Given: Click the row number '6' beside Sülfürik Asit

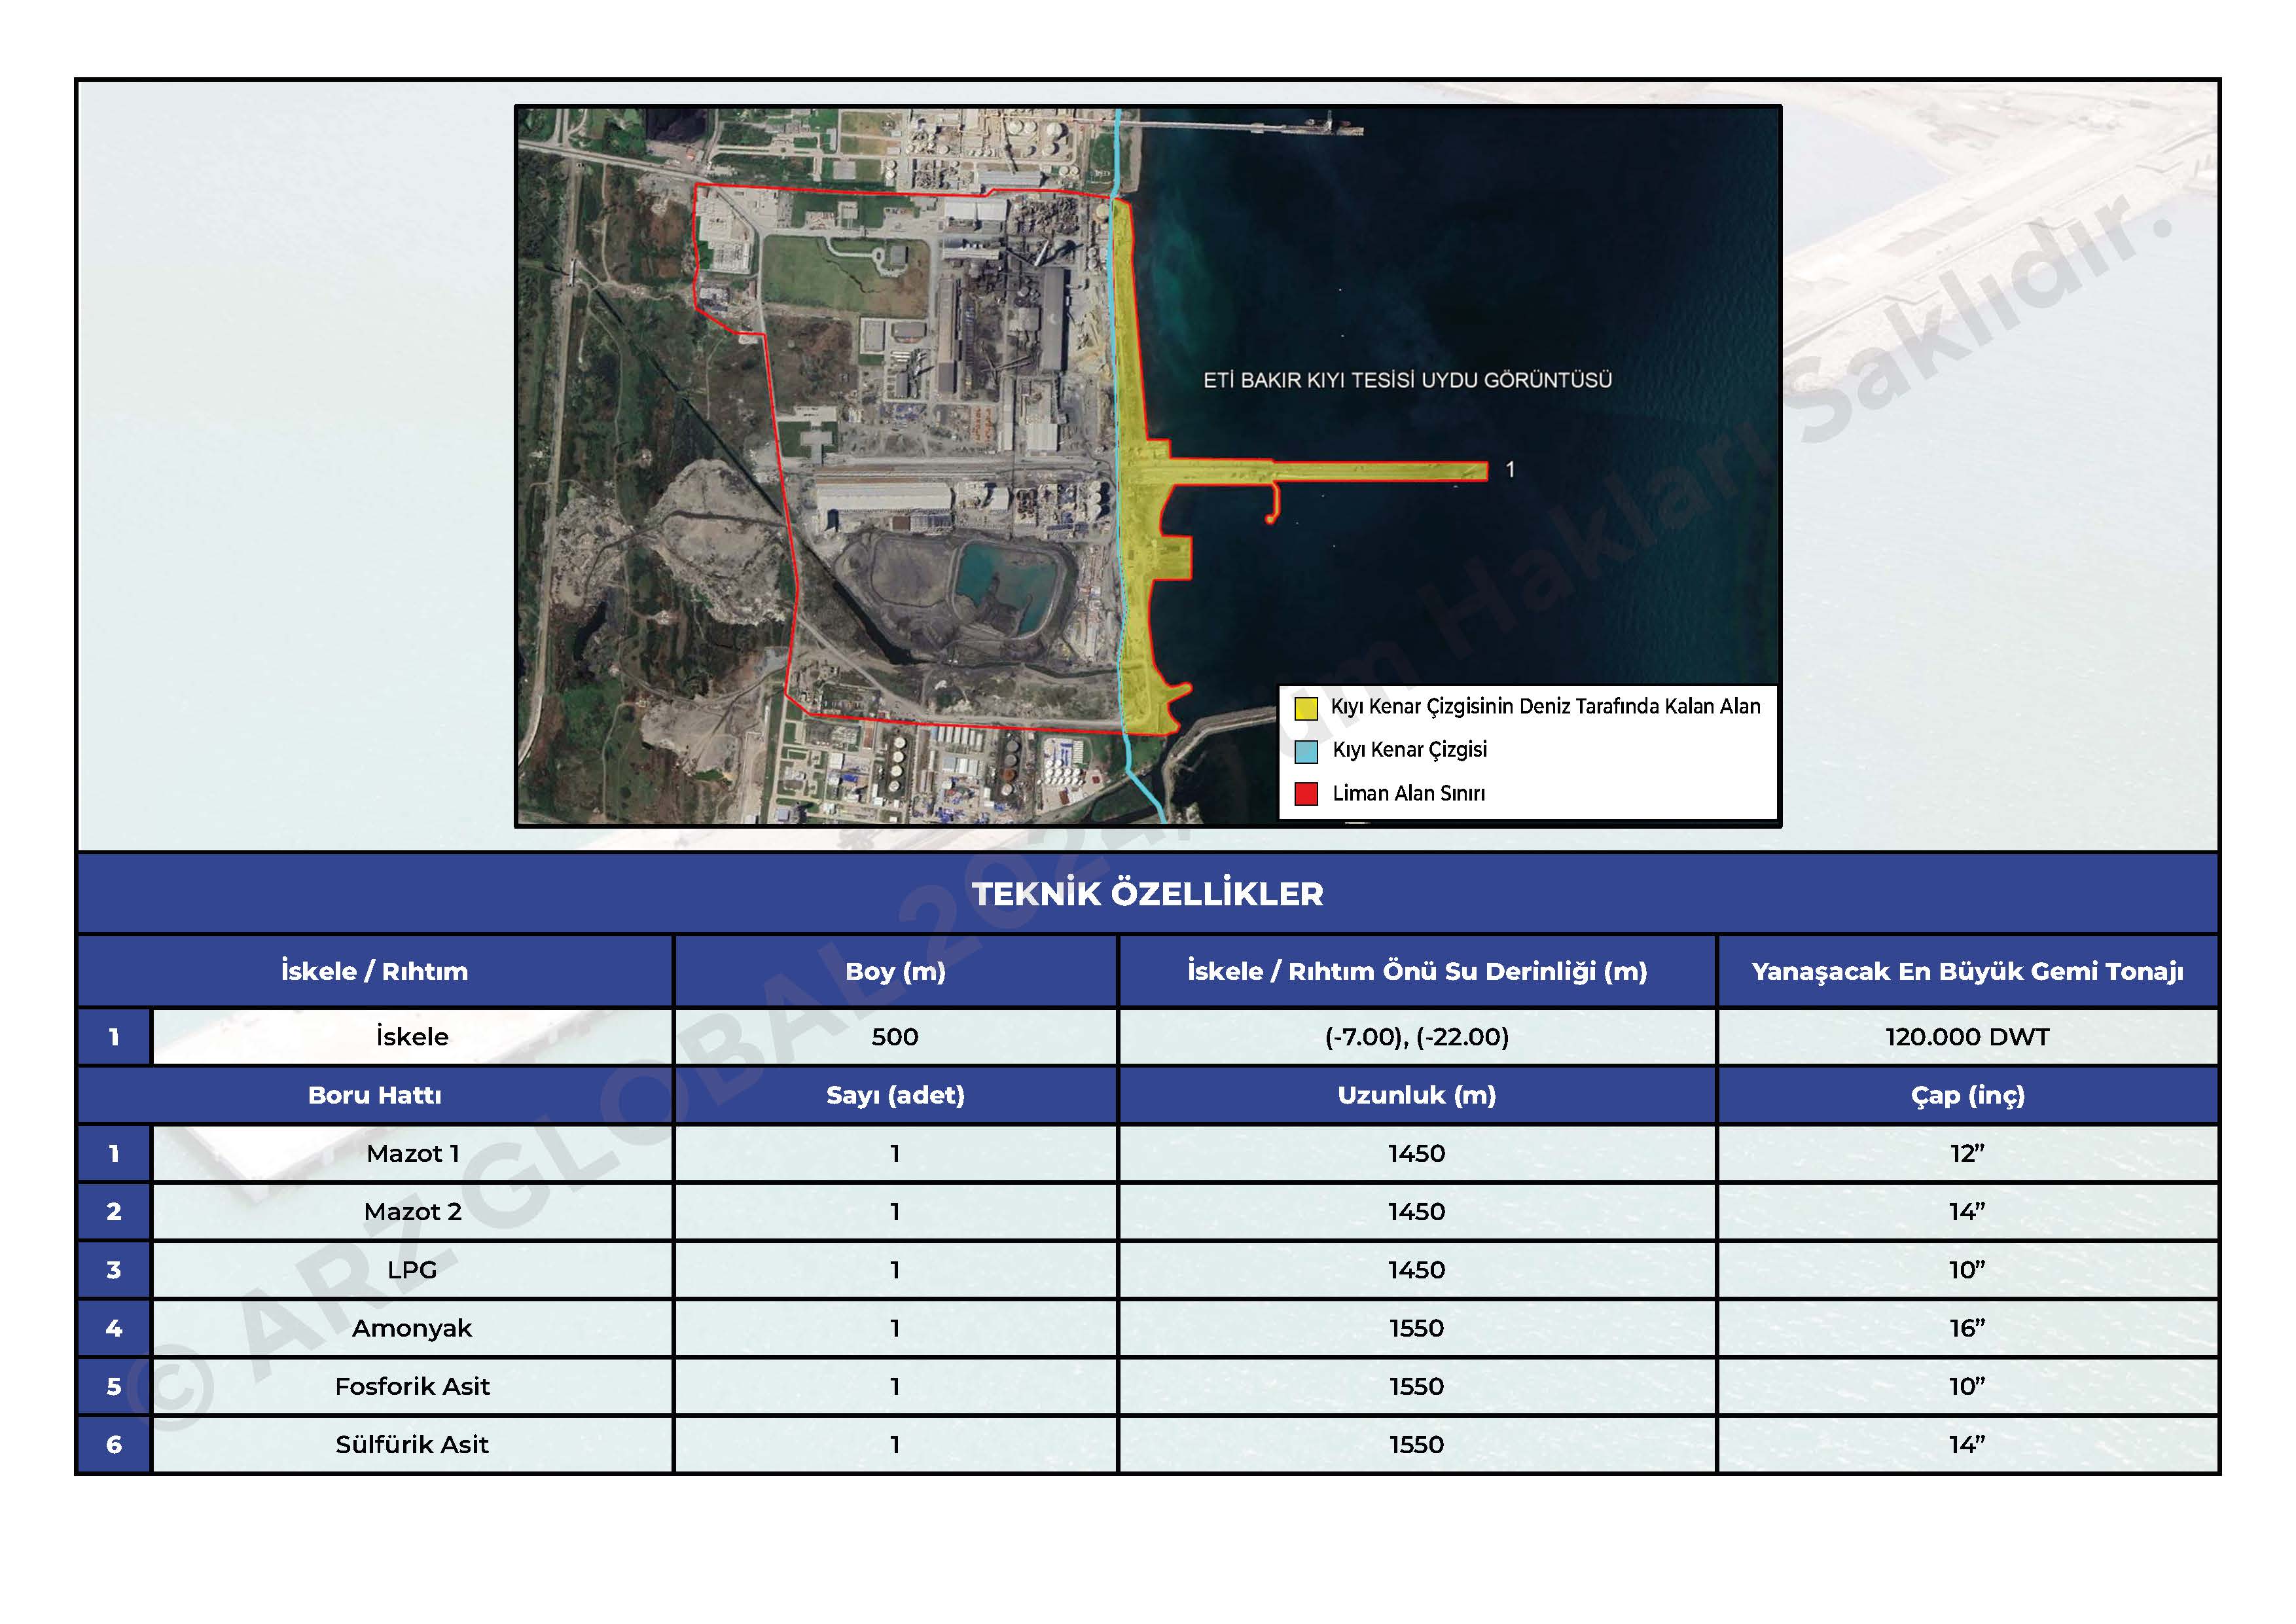Looking at the screenshot, I should [x=114, y=1444].
